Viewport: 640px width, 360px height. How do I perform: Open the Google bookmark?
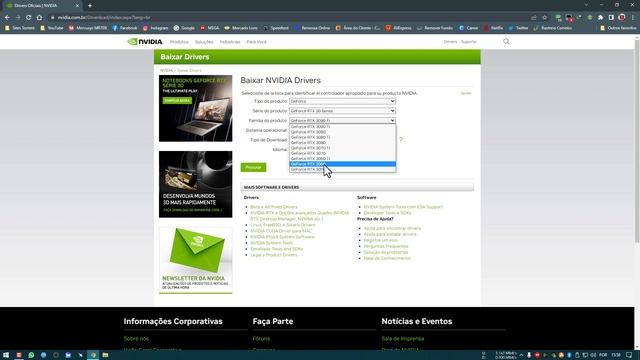coord(184,28)
